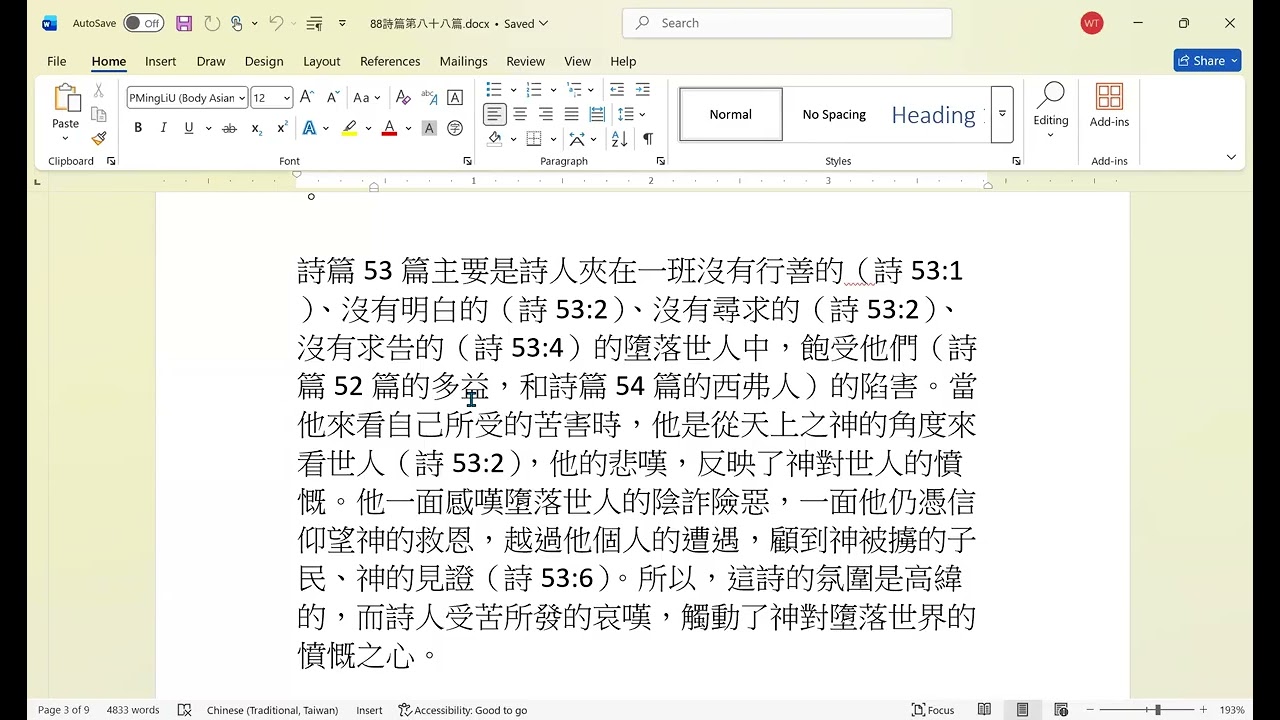Apply superscript formatting

coord(282,128)
